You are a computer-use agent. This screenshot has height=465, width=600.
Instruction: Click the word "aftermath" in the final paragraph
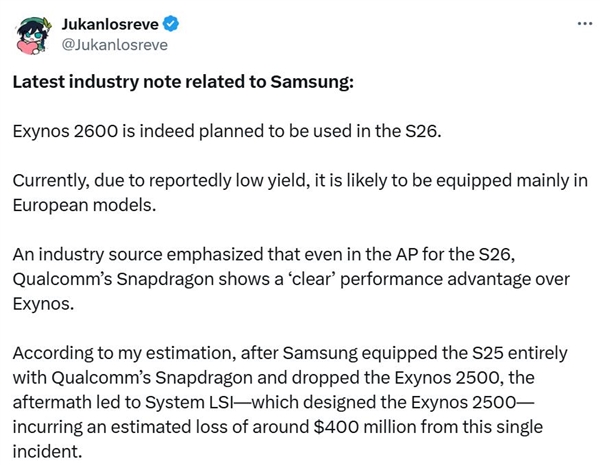52,402
